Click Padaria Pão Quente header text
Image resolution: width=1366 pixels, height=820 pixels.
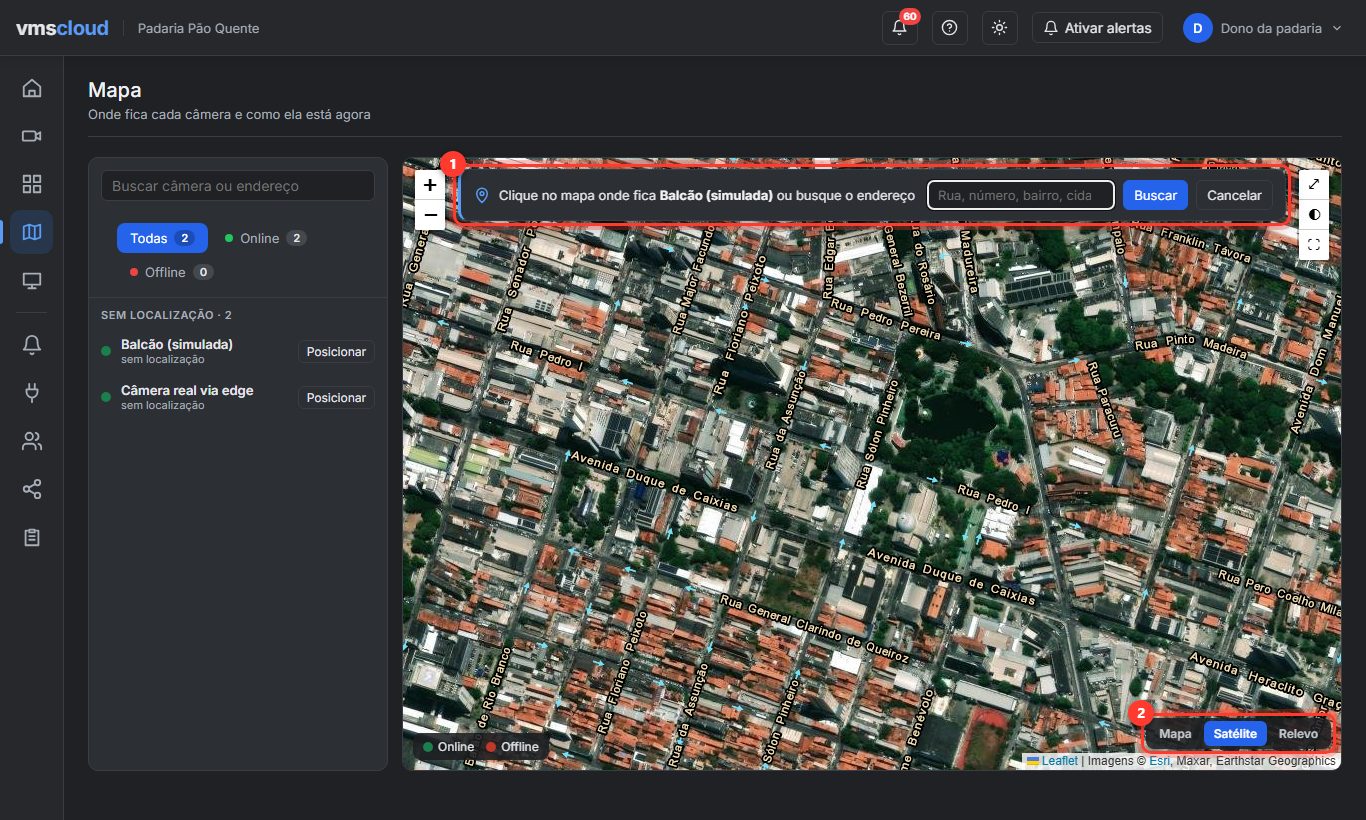click(x=198, y=28)
